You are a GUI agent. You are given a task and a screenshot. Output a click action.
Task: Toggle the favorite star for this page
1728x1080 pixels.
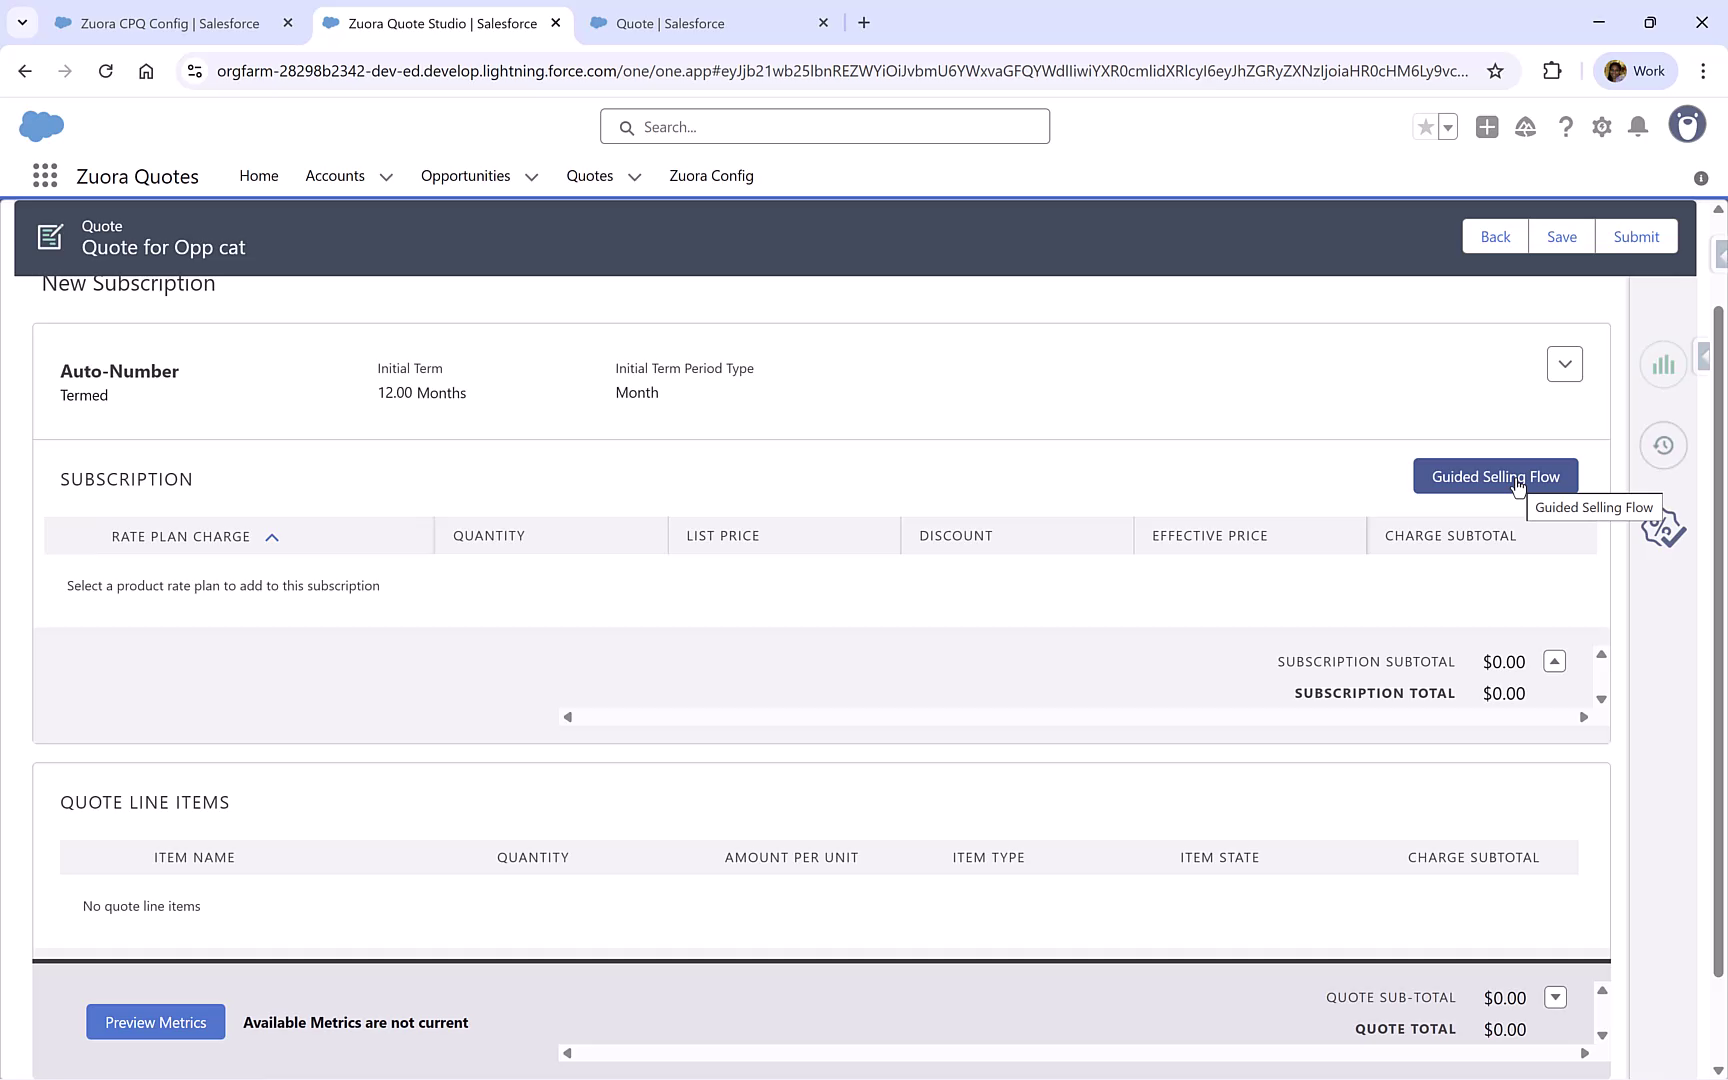pyautogui.click(x=1425, y=127)
